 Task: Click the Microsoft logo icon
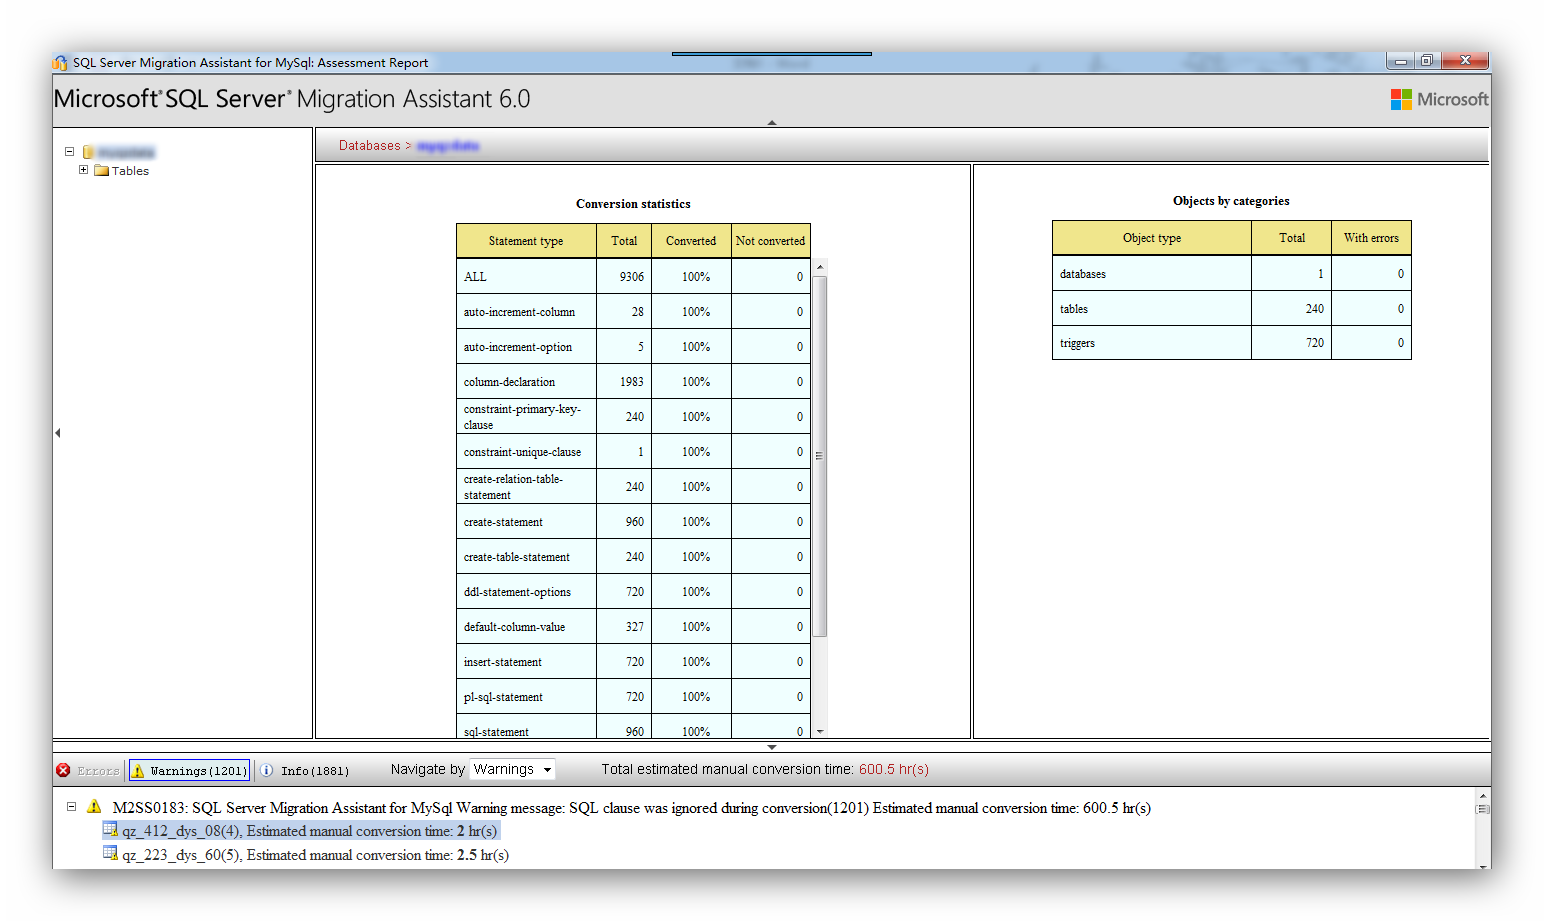(x=1401, y=99)
